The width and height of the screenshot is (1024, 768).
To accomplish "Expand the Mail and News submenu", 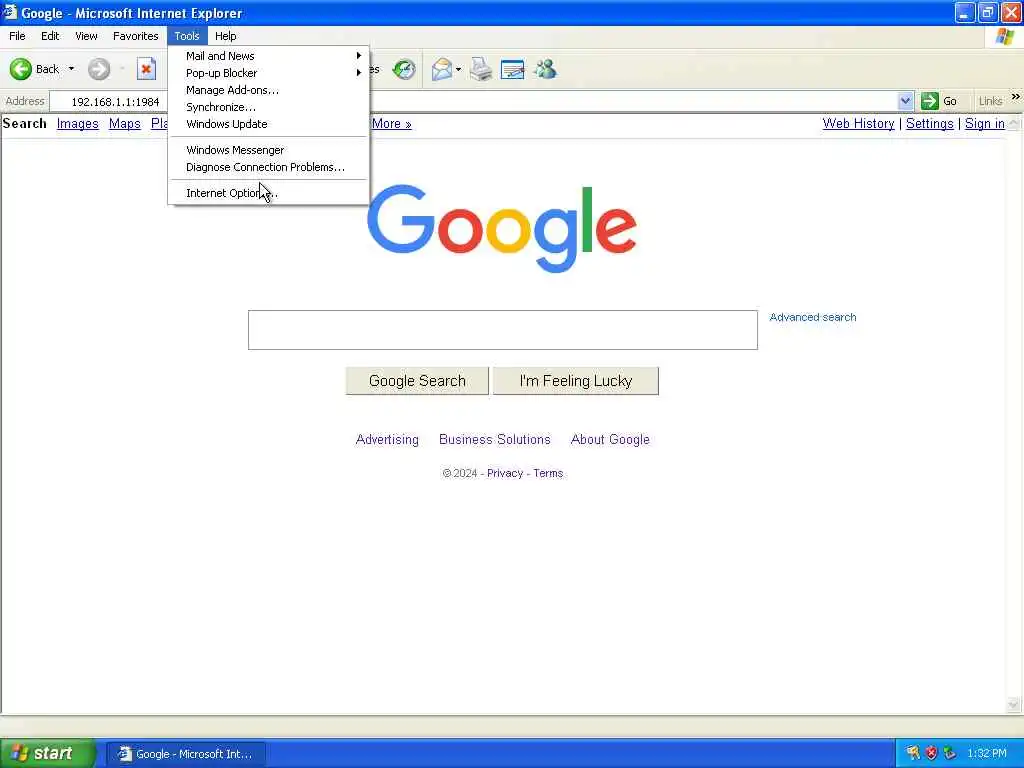I will (x=268, y=56).
